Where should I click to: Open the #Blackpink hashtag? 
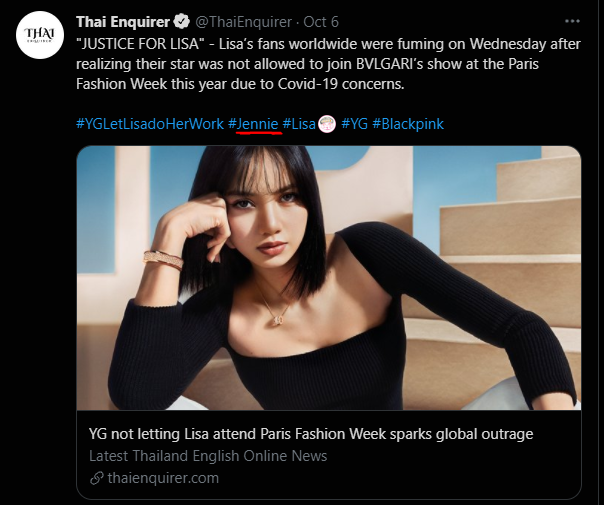(x=407, y=124)
